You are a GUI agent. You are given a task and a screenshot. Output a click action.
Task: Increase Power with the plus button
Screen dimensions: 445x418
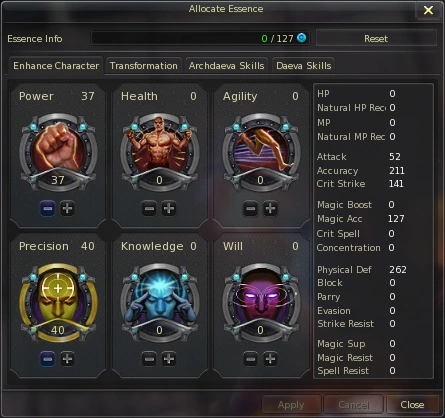tap(67, 209)
